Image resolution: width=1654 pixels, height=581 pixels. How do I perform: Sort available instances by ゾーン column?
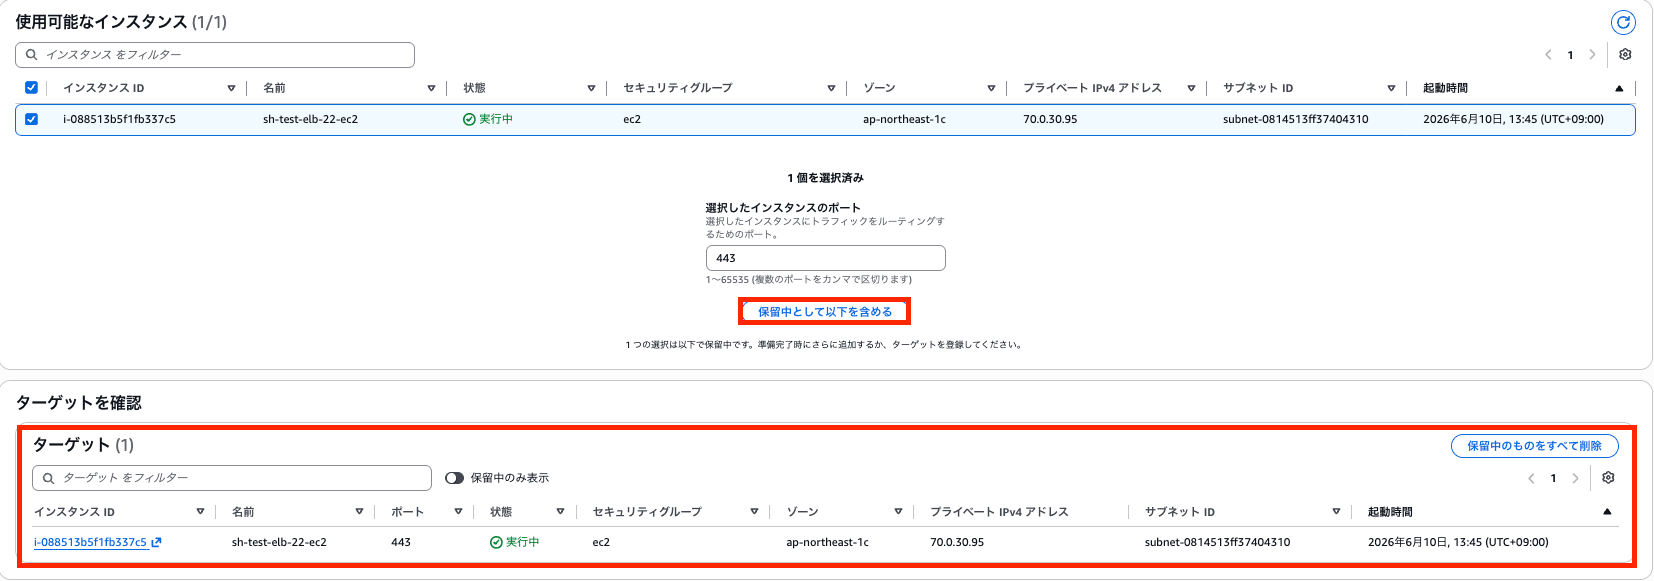(991, 88)
